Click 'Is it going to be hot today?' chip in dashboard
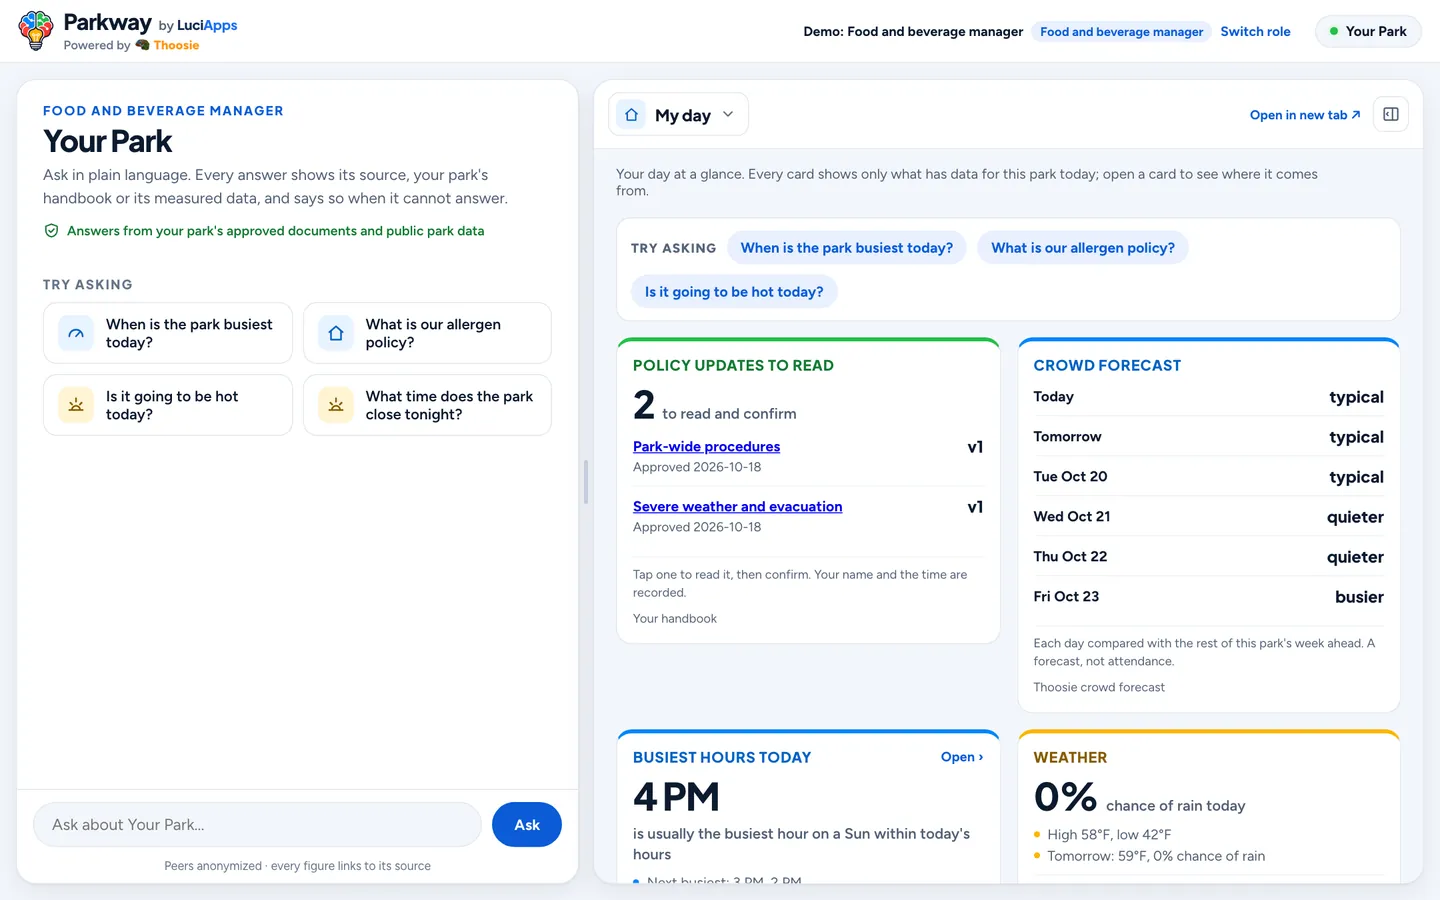Image resolution: width=1440 pixels, height=900 pixels. pyautogui.click(x=734, y=292)
